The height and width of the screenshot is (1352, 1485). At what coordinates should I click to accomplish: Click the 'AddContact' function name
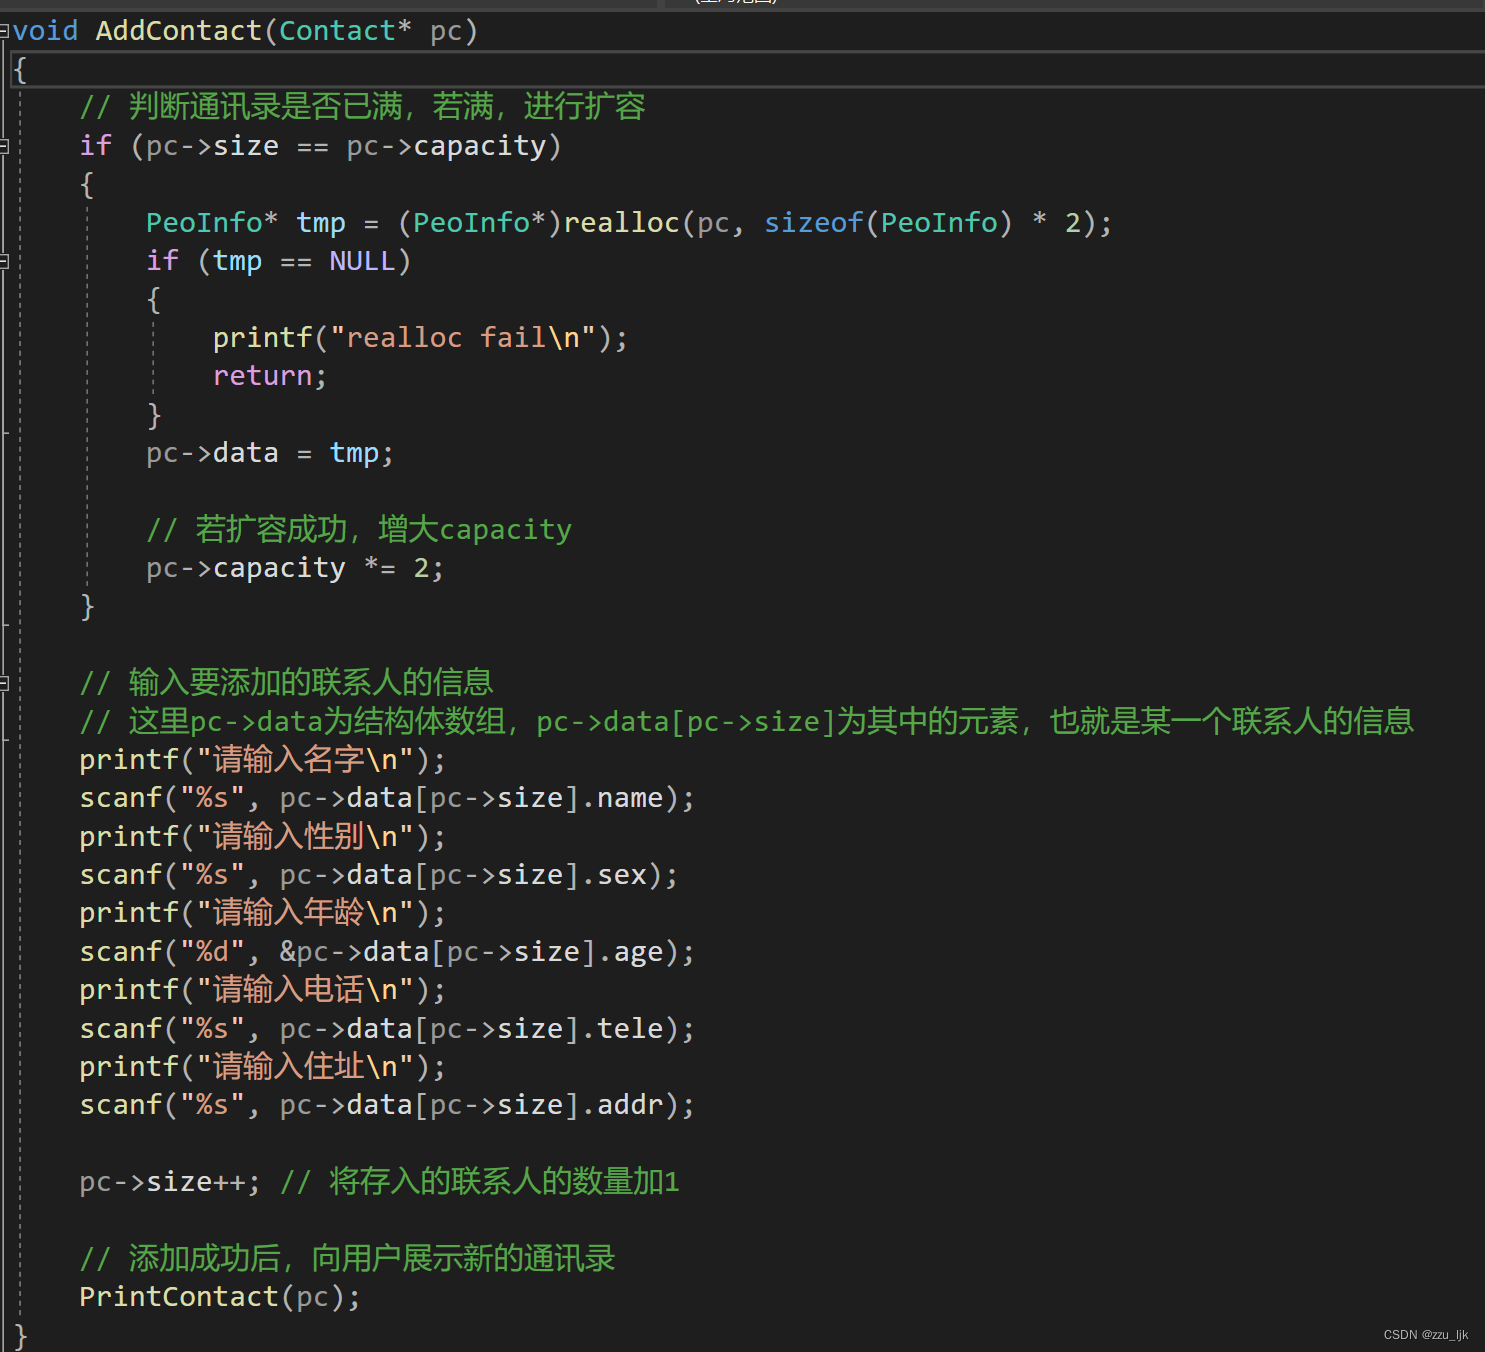[x=179, y=31]
